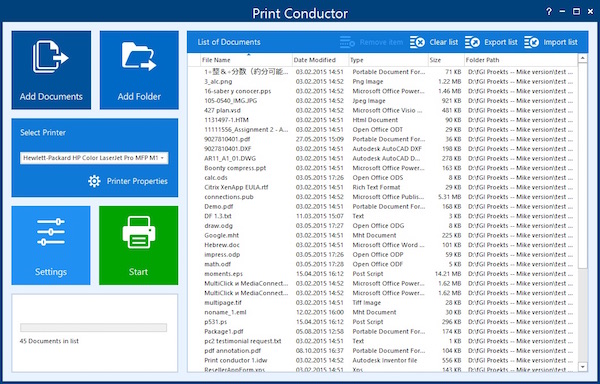Select the file Package1.pdf
Screen dimensions: 600x384
(x=224, y=332)
